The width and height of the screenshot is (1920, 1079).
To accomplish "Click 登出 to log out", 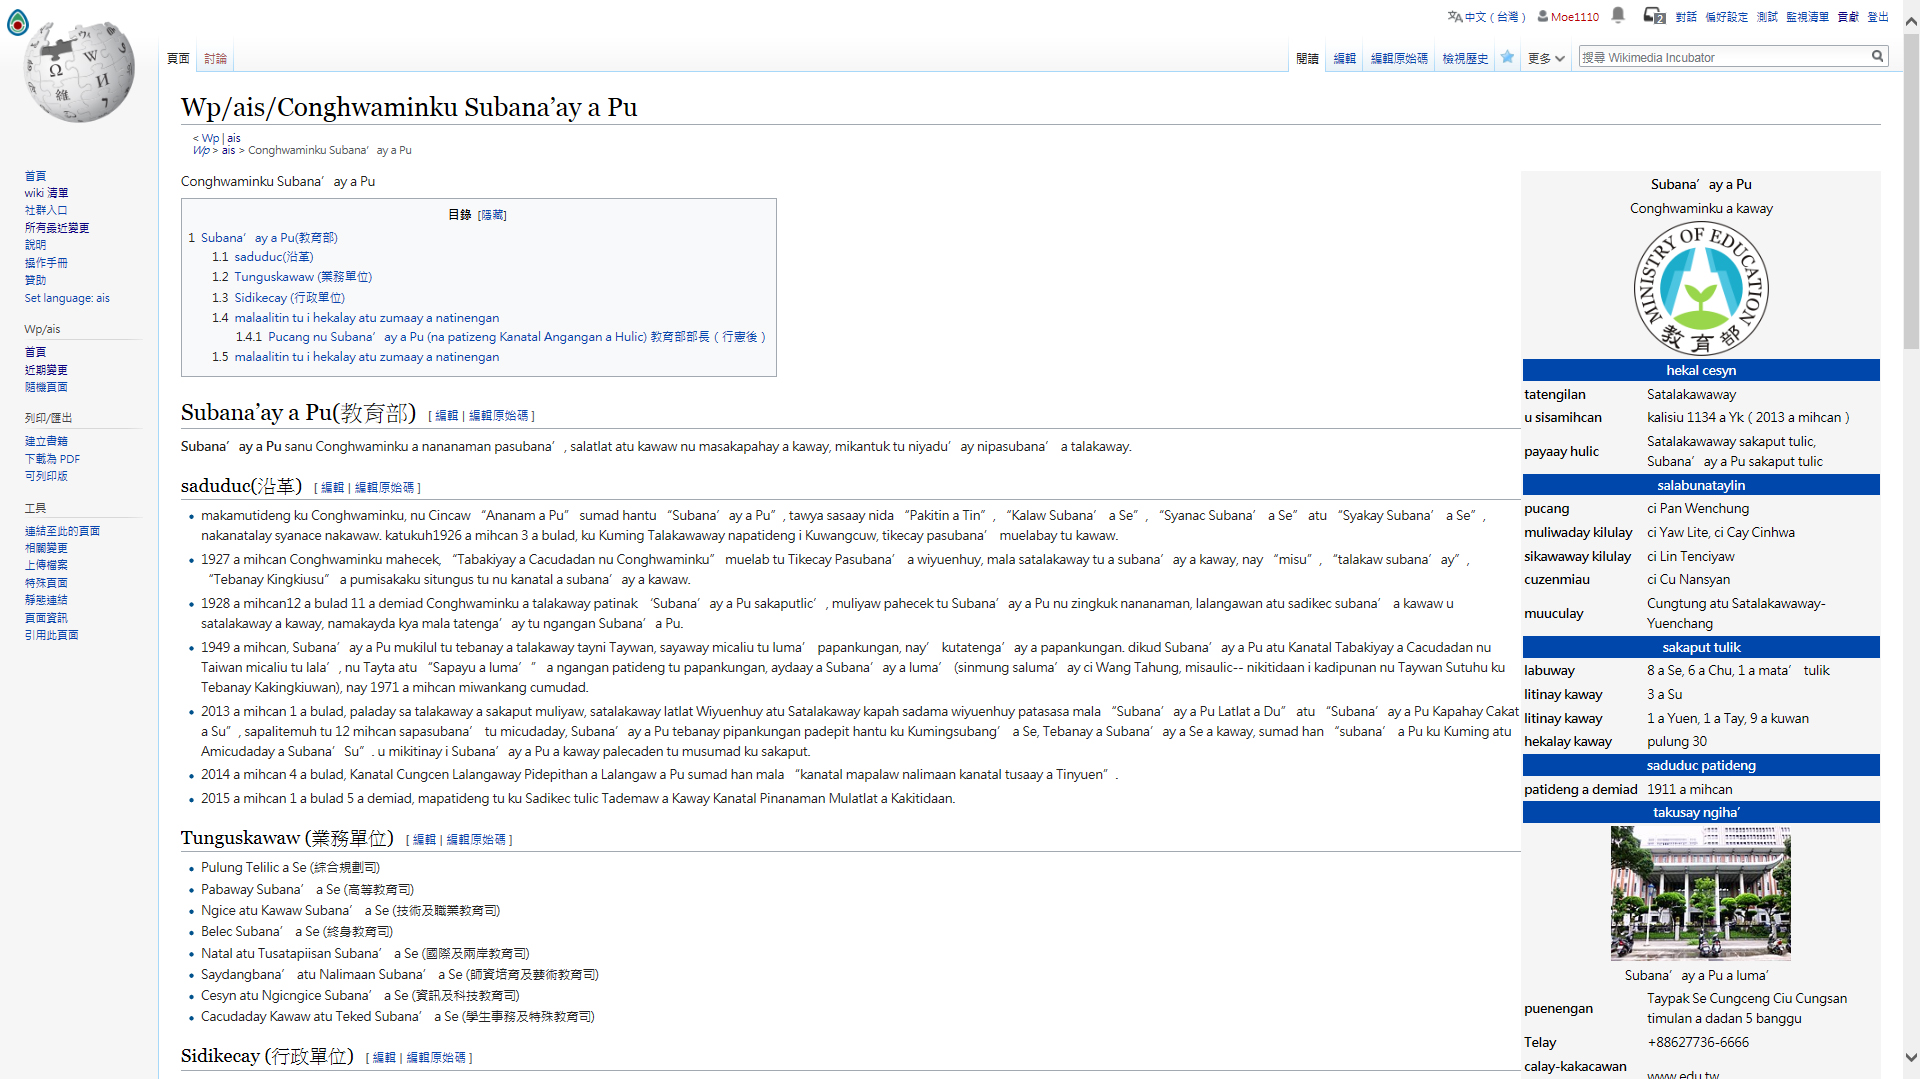I will point(1878,17).
